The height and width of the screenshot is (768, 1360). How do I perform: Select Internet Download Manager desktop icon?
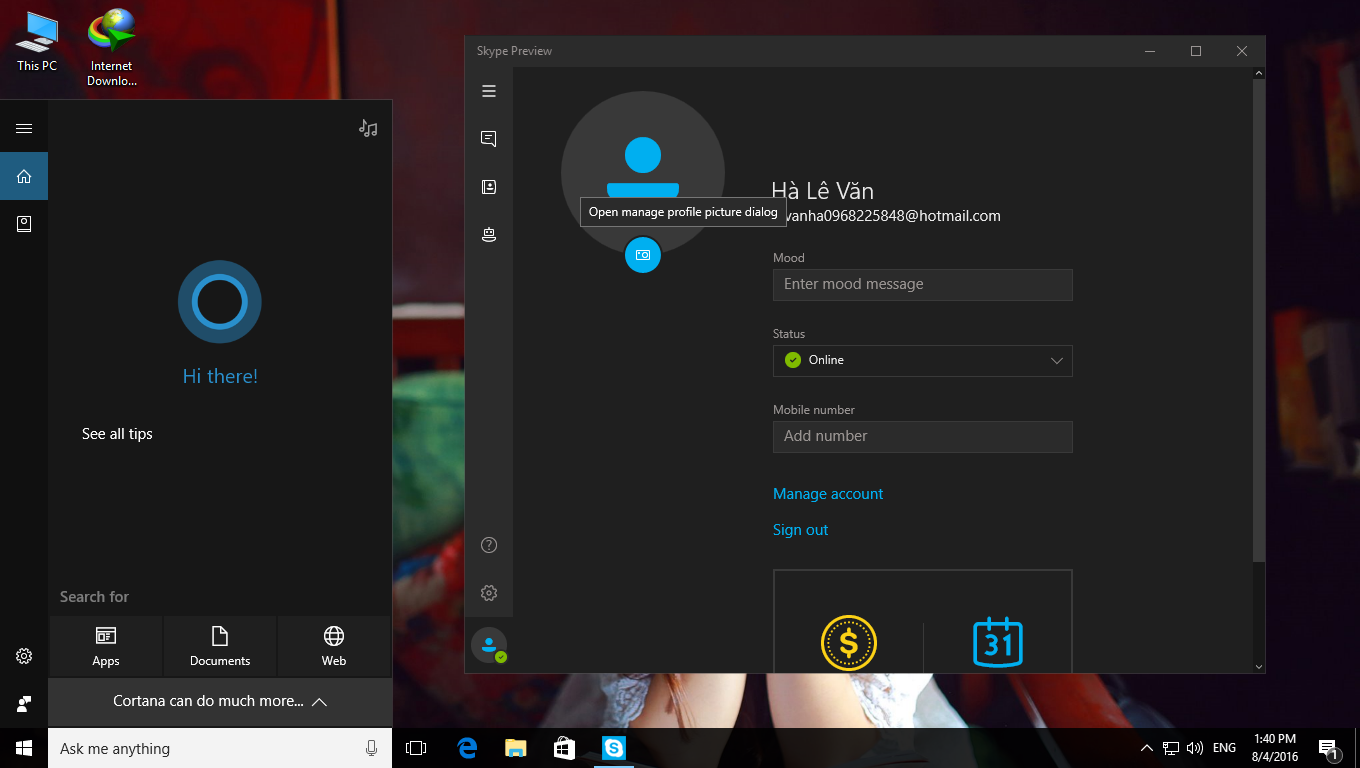click(x=112, y=47)
